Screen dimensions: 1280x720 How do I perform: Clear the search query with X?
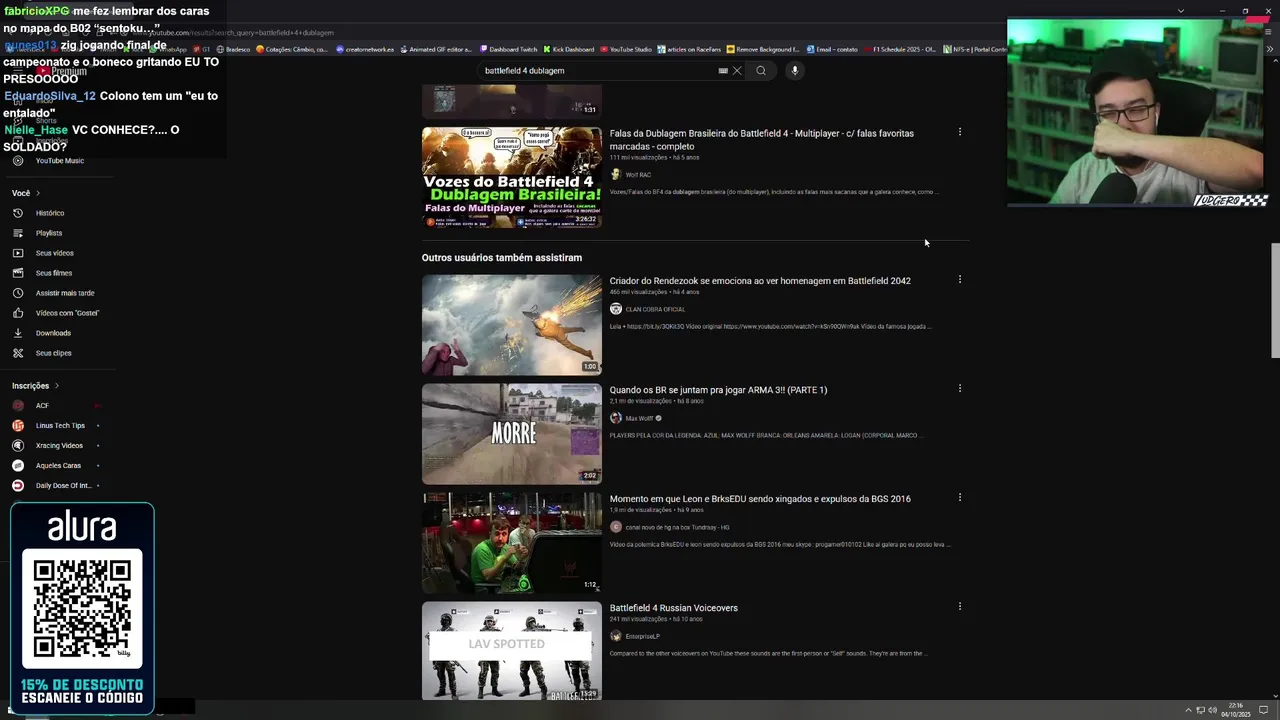click(x=737, y=71)
